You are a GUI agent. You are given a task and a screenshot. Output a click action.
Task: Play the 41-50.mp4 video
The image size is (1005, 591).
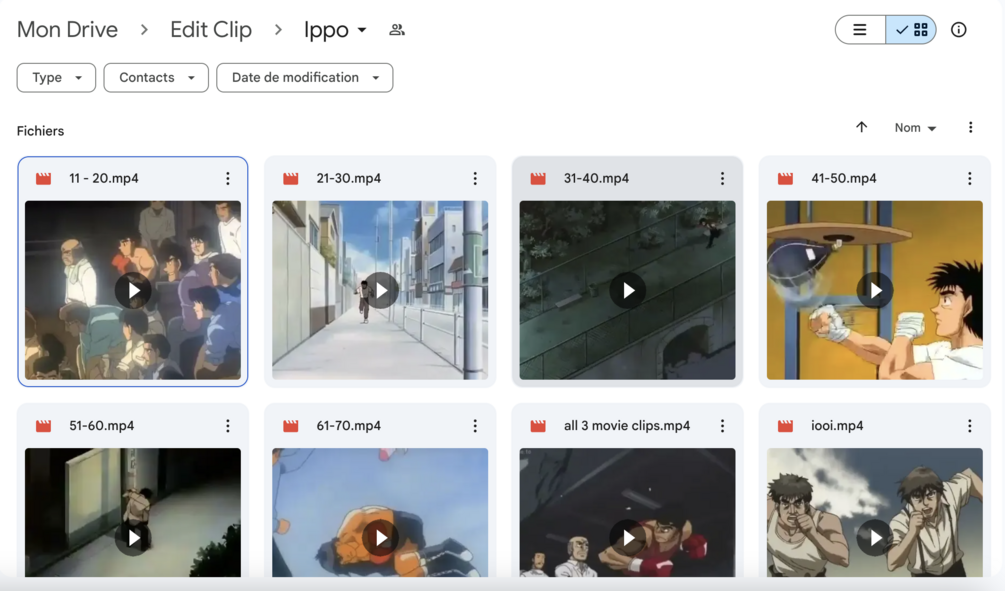coord(876,290)
